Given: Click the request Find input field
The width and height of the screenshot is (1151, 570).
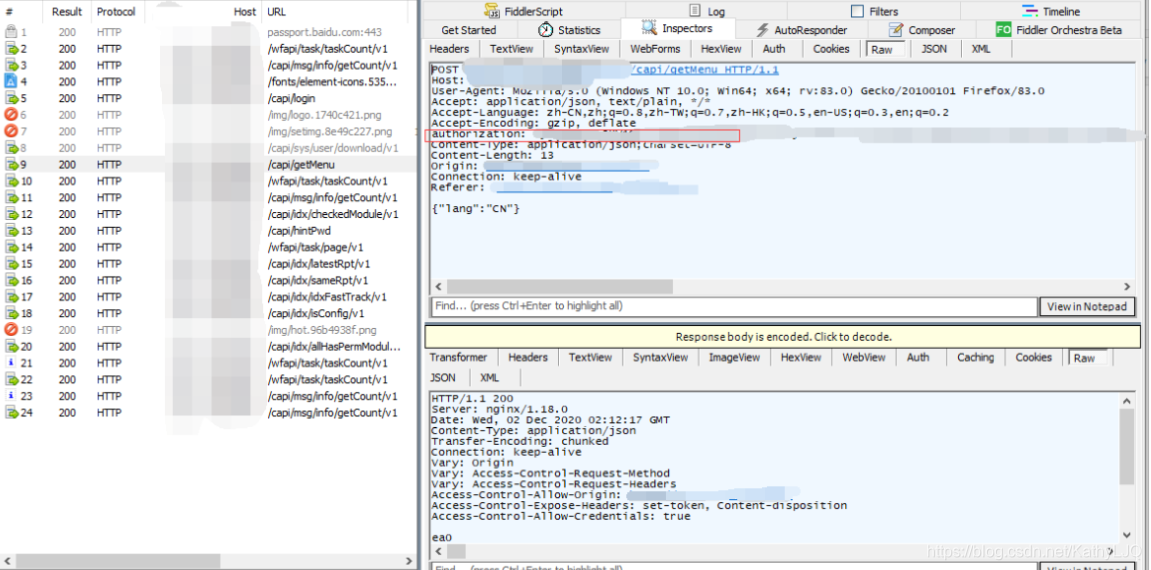Looking at the screenshot, I should coord(733,307).
